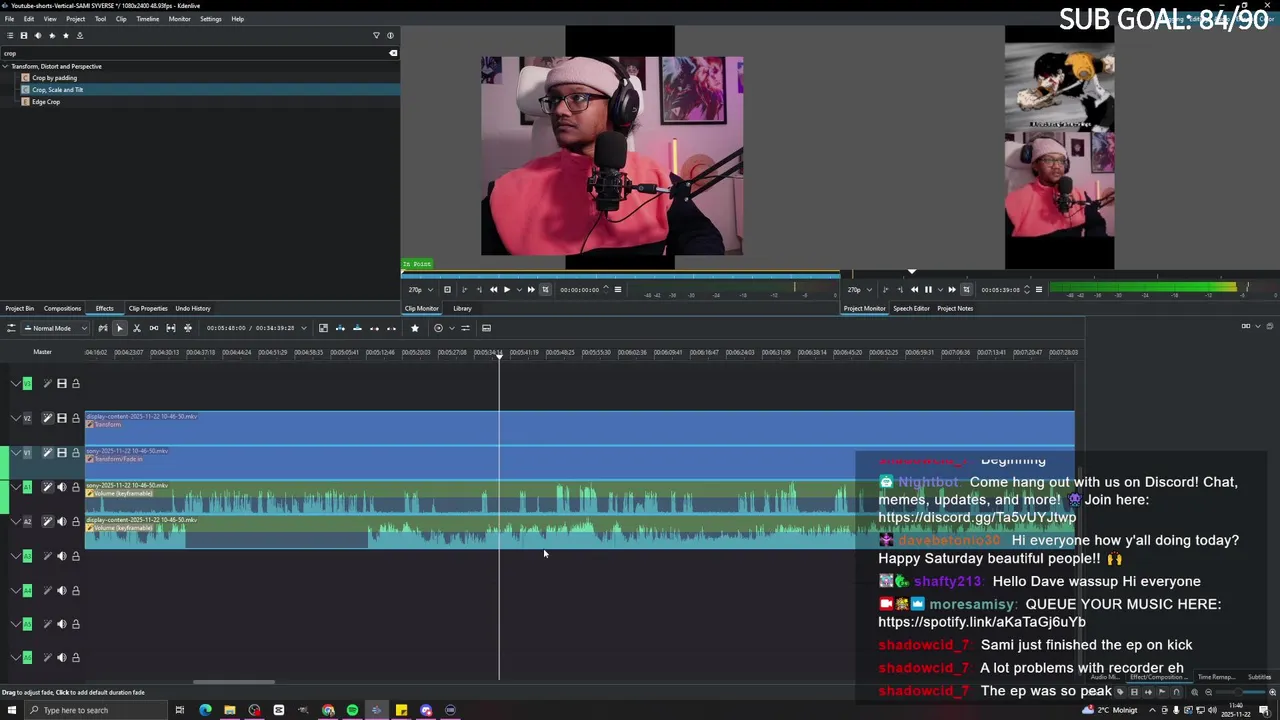This screenshot has width=1280, height=720.
Task: Collapse the V2 track chevron
Action: 15,418
